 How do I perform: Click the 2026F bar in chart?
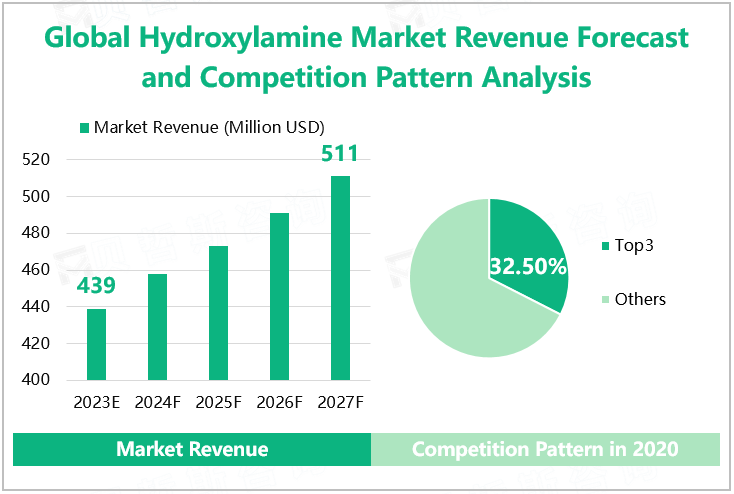[279, 296]
